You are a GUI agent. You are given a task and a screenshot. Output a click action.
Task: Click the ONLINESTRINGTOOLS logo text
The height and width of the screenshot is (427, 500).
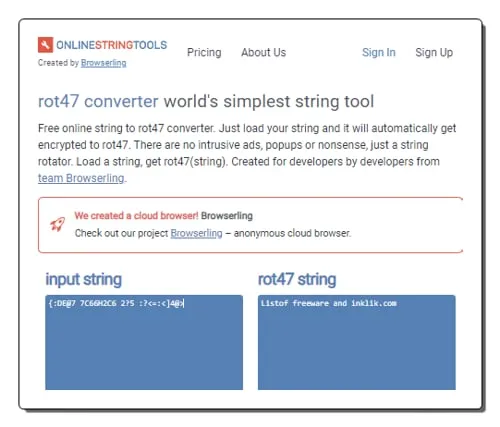point(111,45)
